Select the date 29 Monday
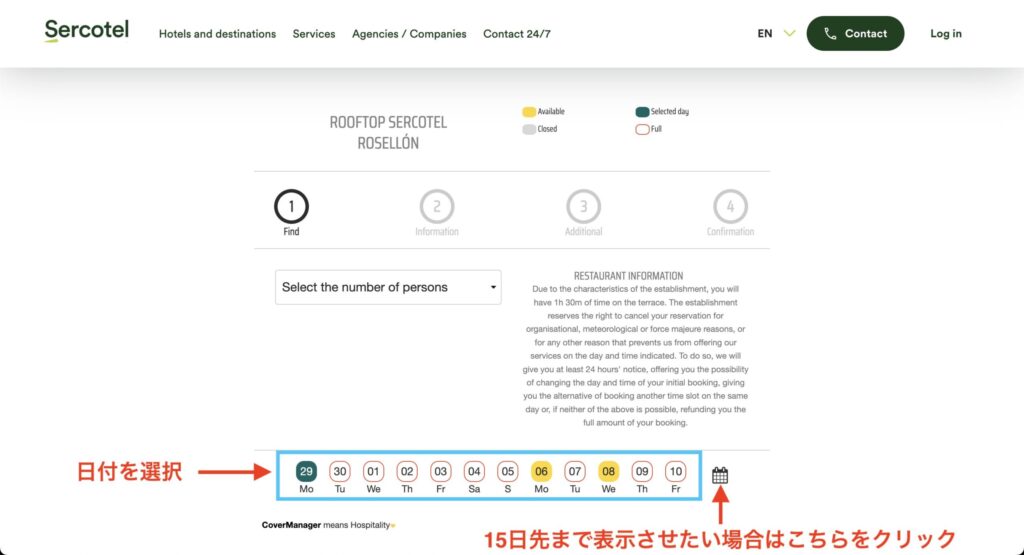The width and height of the screenshot is (1024, 555). (306, 471)
